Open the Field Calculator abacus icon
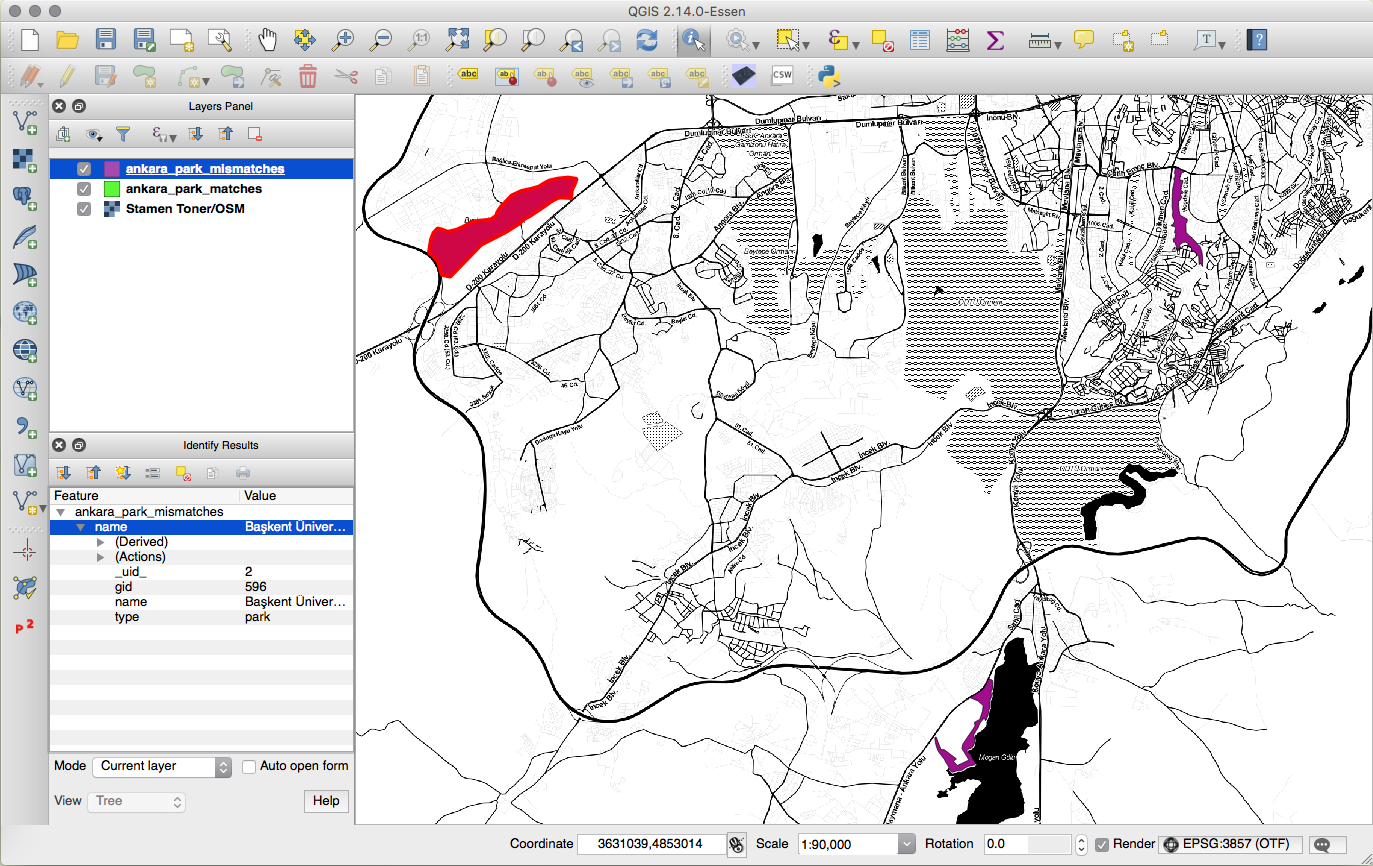 point(957,40)
